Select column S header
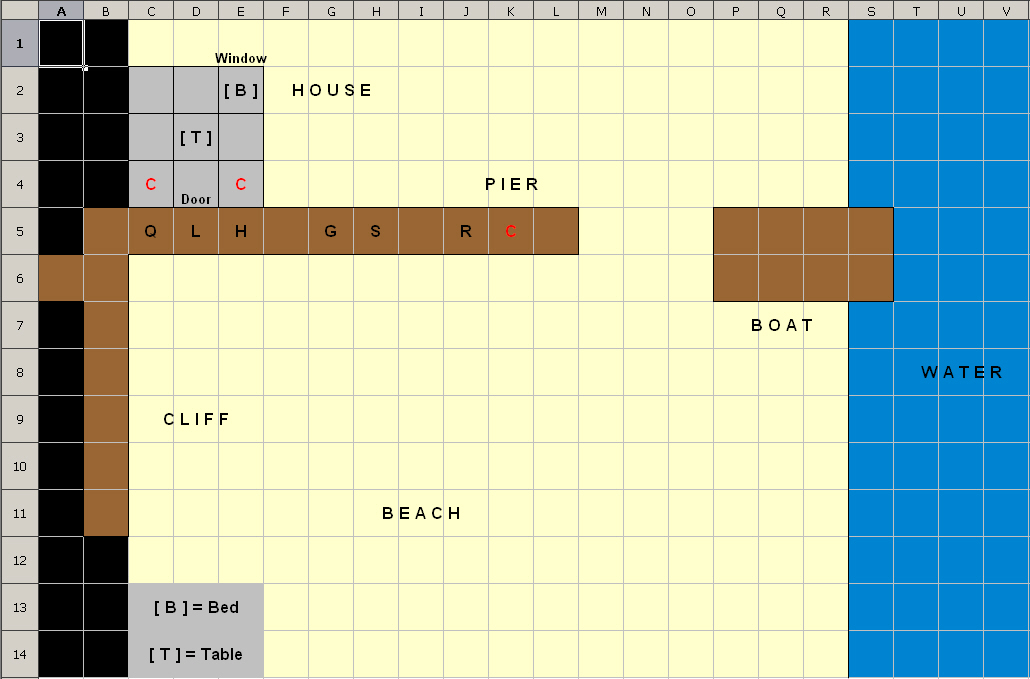1030x679 pixels. pyautogui.click(x=871, y=10)
